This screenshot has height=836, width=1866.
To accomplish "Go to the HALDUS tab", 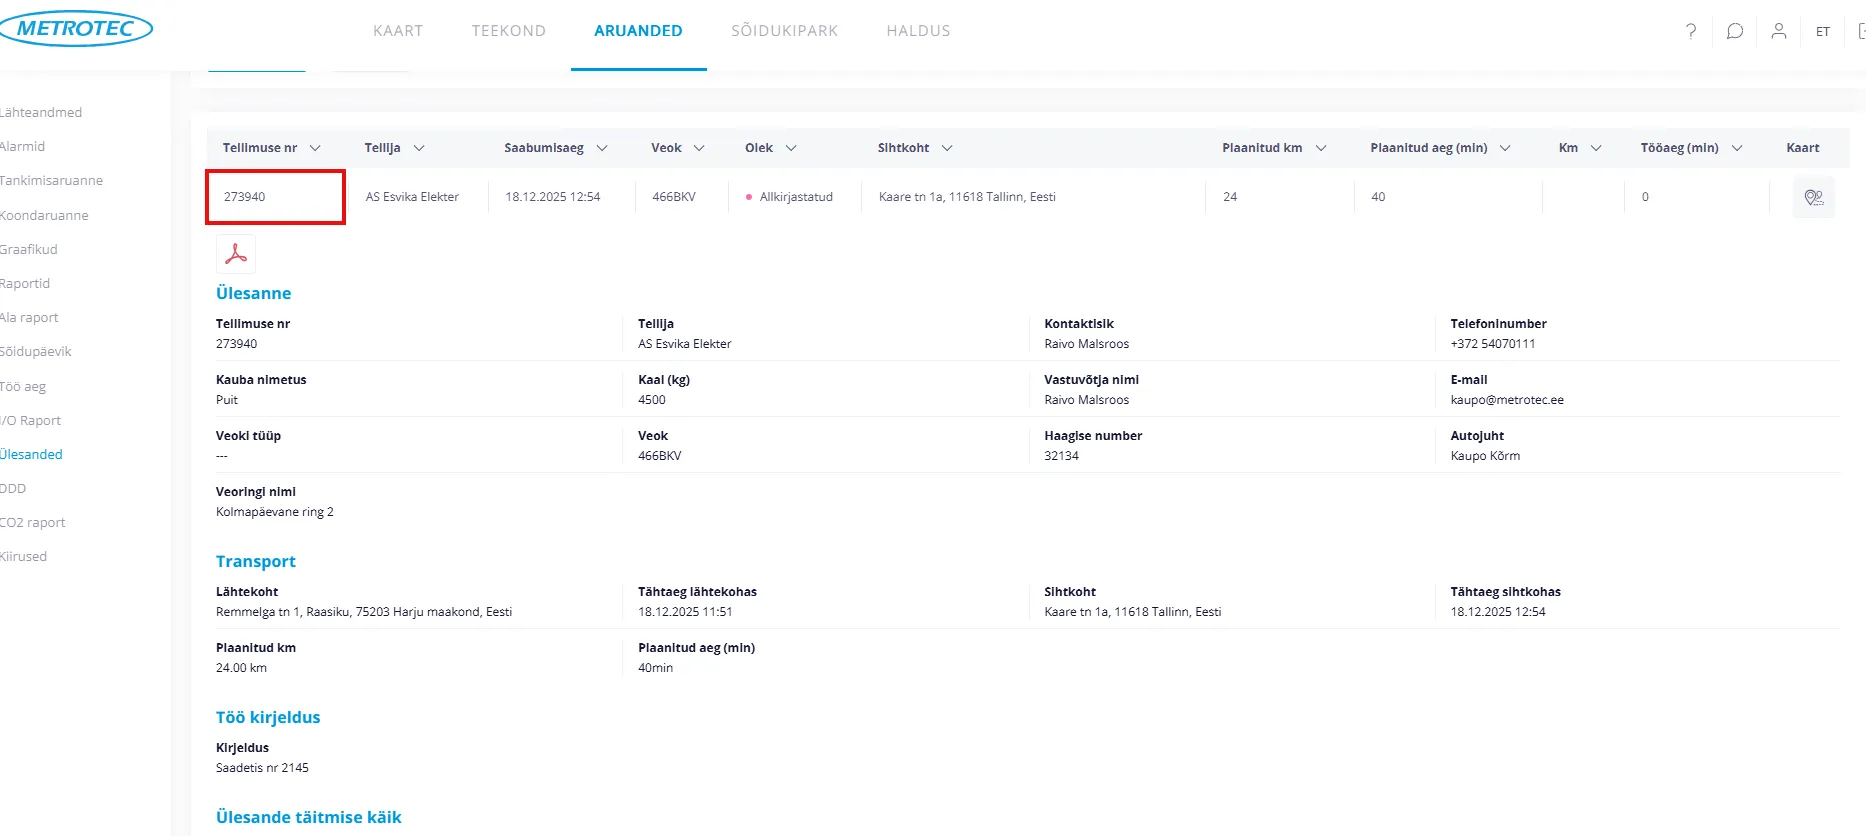I will point(918,31).
